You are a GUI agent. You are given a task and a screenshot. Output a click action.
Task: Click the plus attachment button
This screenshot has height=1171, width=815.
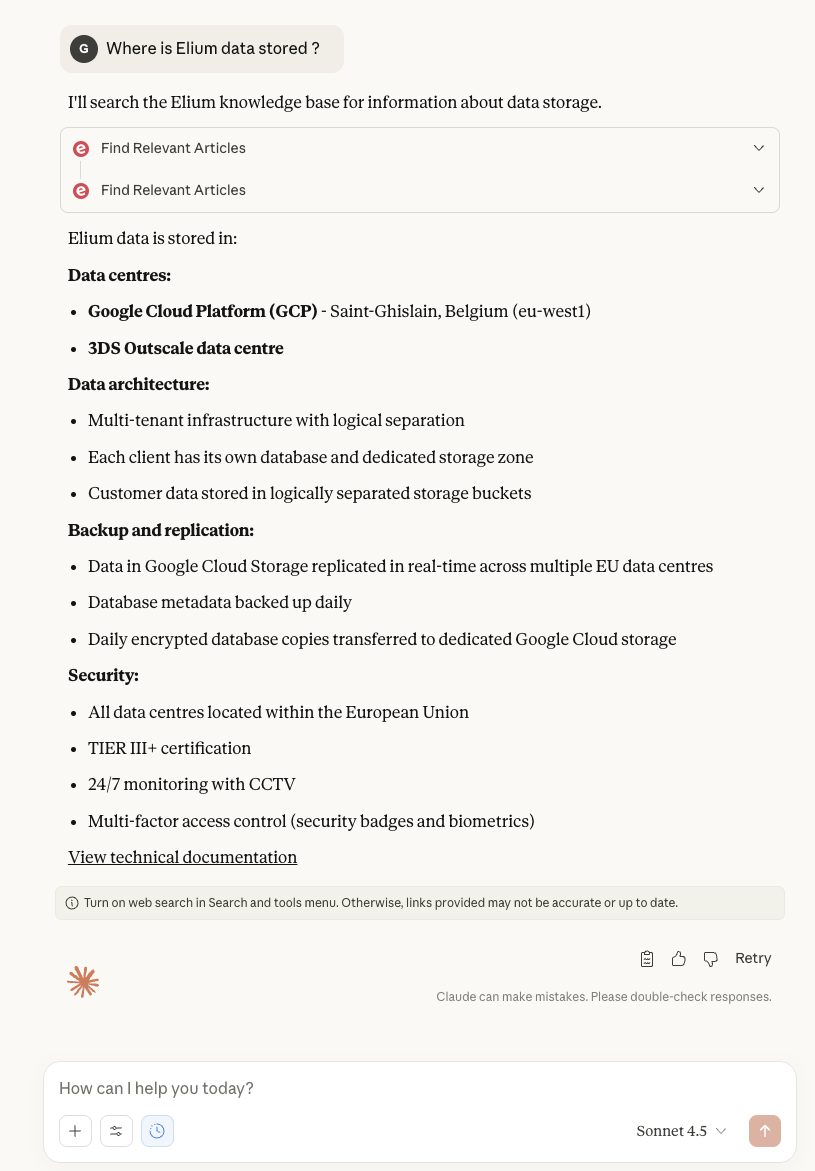(75, 1131)
